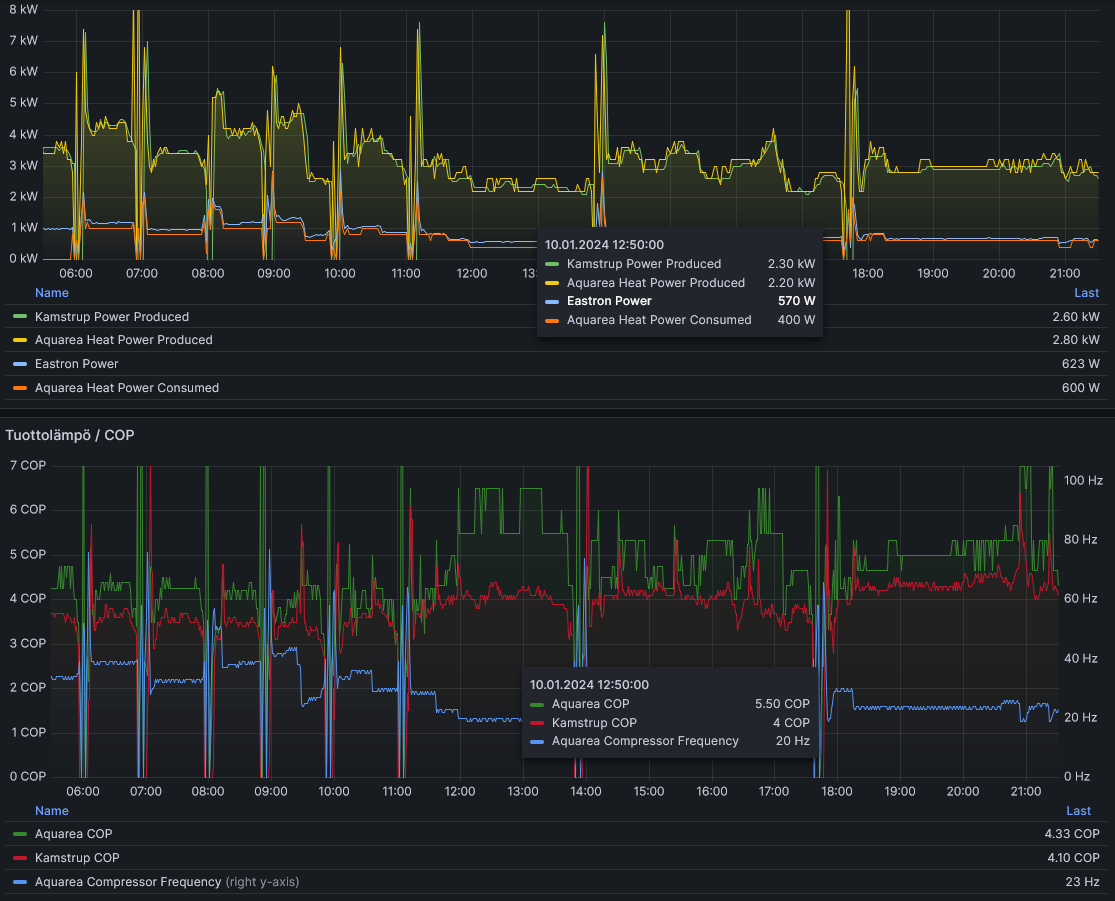Screen dimensions: 1115x901
Task: Toggle Kamstrup Power Produced series in legend
Action: point(111,317)
